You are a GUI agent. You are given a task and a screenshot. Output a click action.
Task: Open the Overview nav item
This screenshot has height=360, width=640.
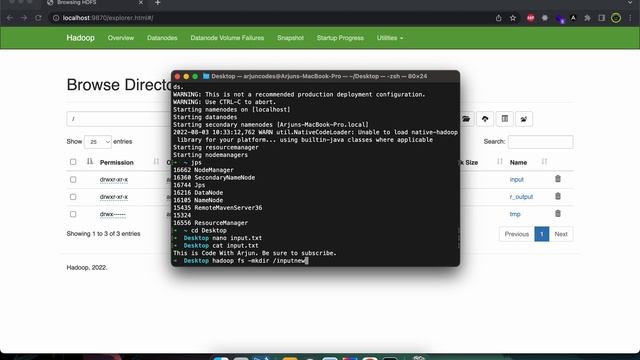pyautogui.click(x=121, y=38)
